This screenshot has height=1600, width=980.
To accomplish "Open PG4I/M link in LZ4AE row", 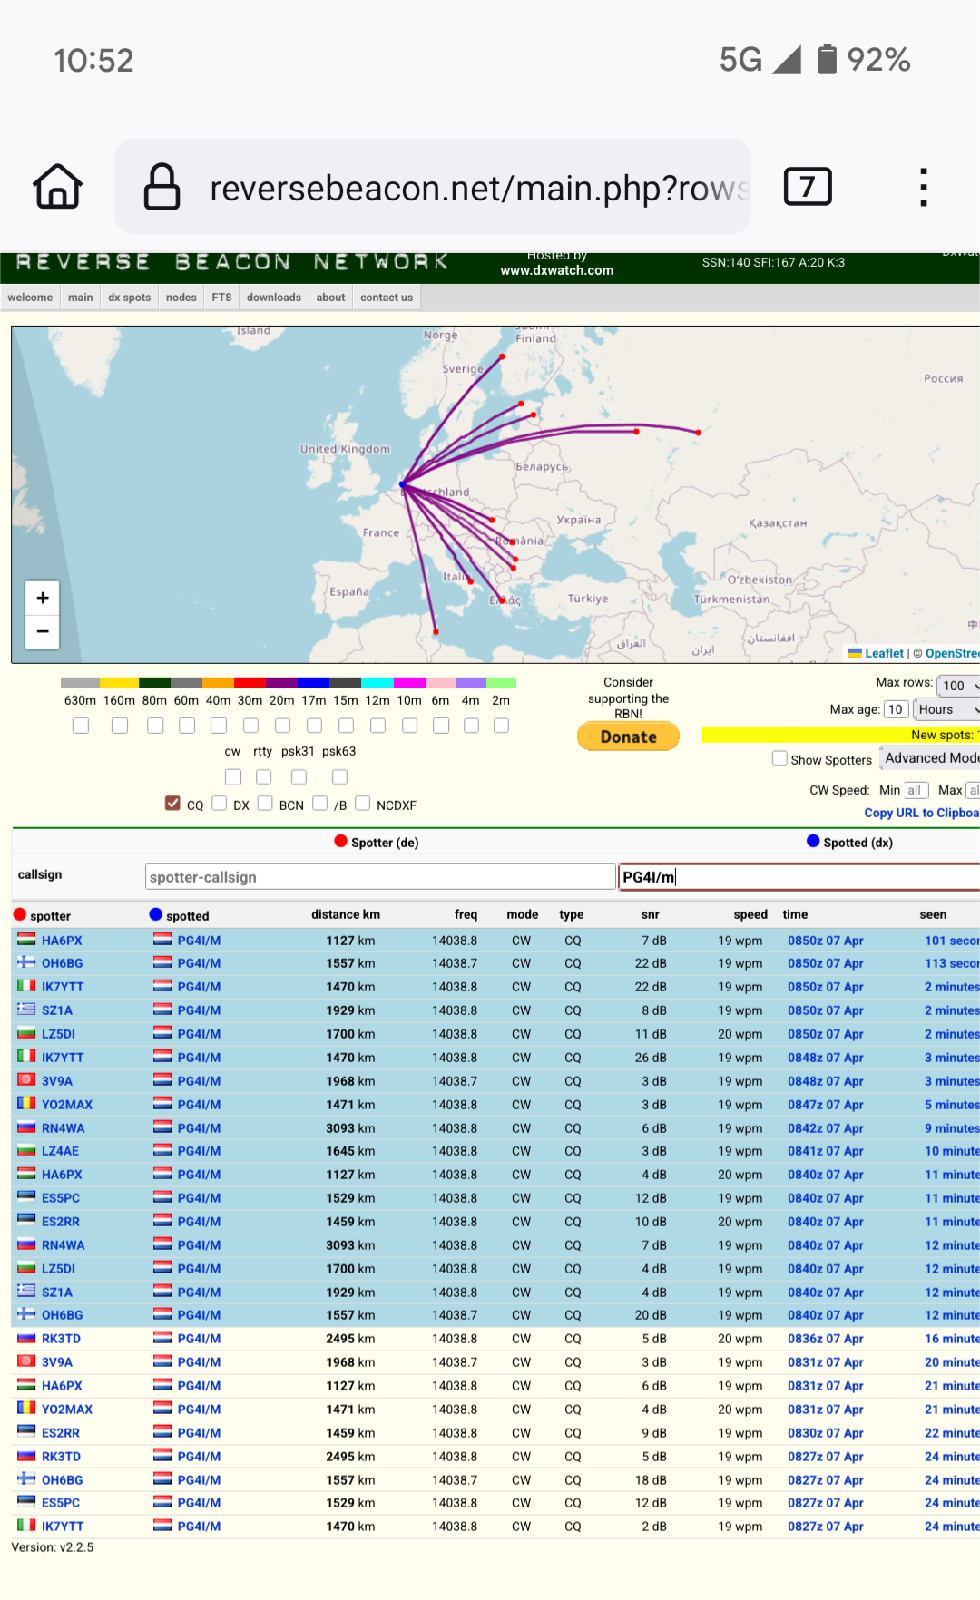I will (199, 1151).
